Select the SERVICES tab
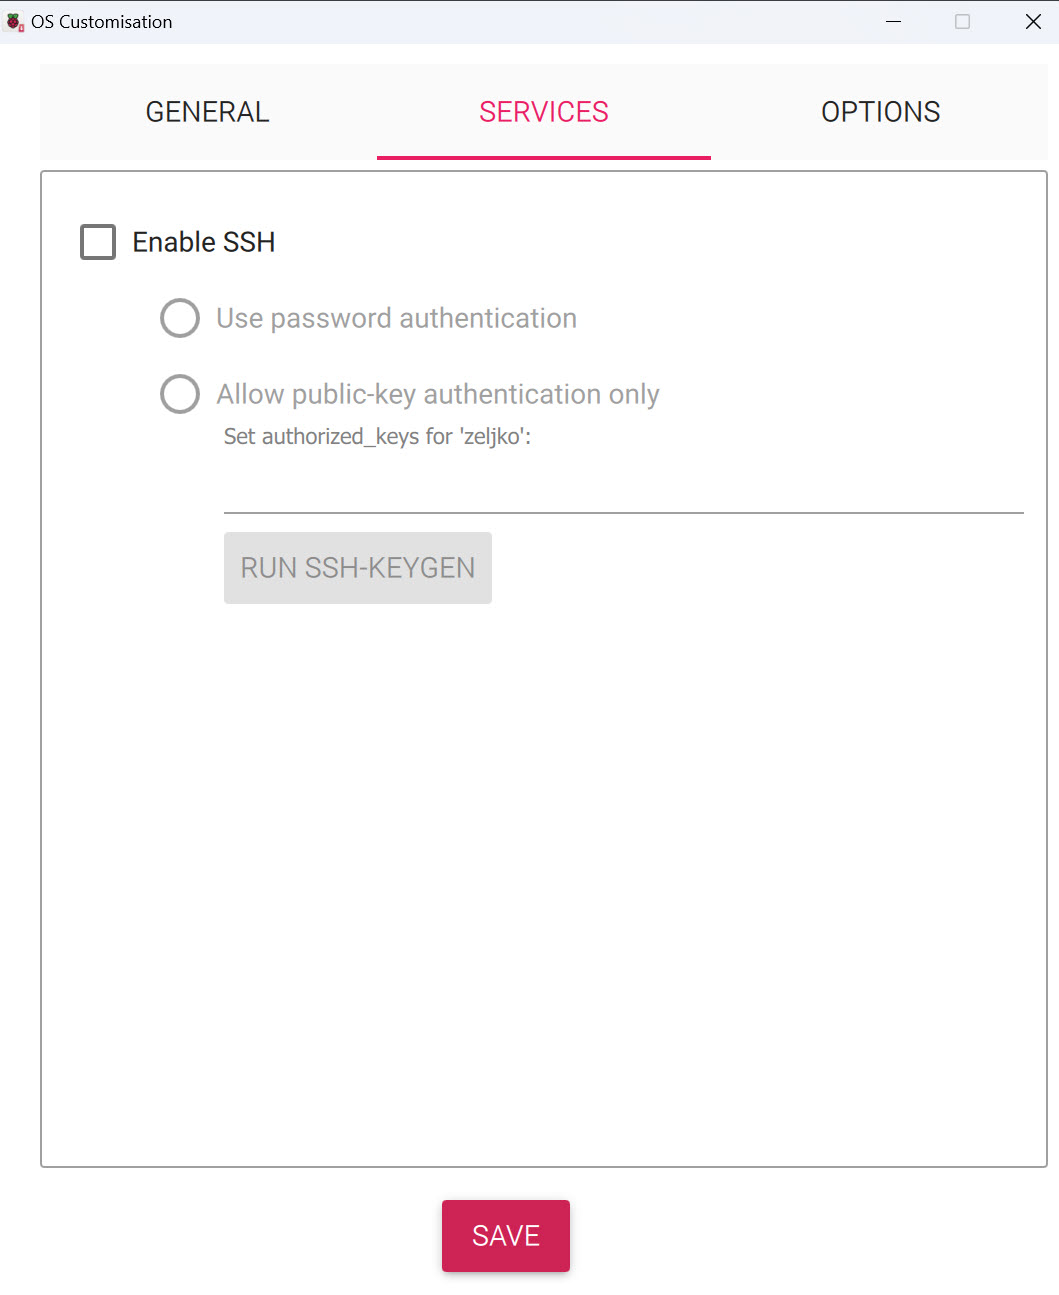The height and width of the screenshot is (1295, 1059). [544, 112]
